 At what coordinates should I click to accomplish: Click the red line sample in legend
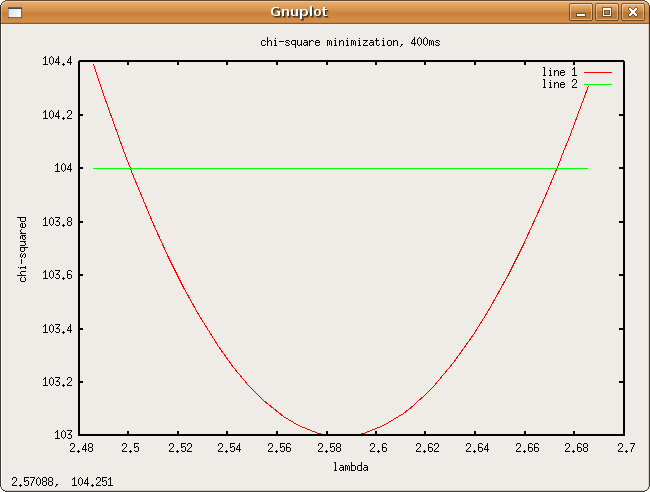598,73
